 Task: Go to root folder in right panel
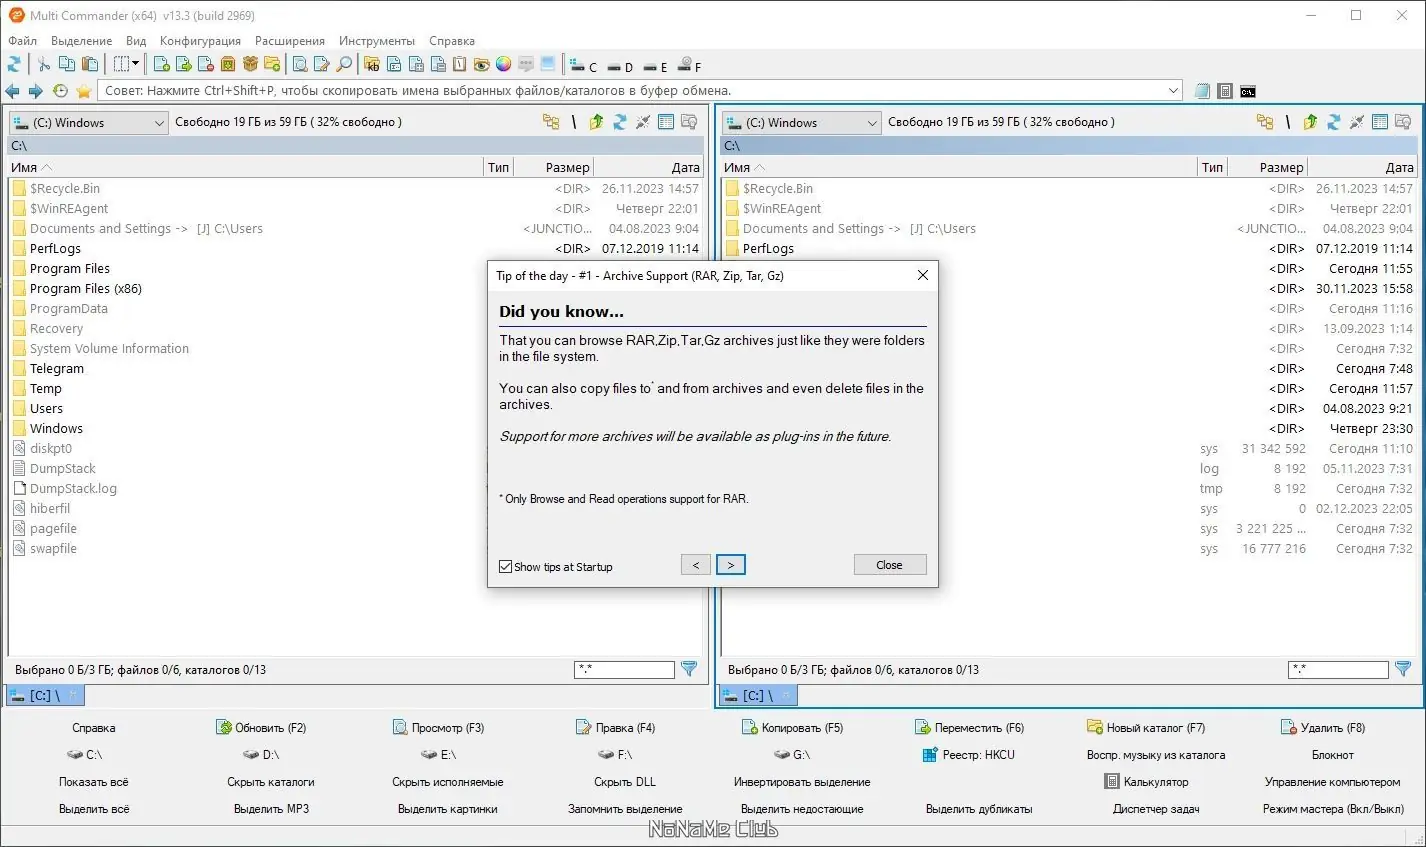pyautogui.click(x=1288, y=122)
